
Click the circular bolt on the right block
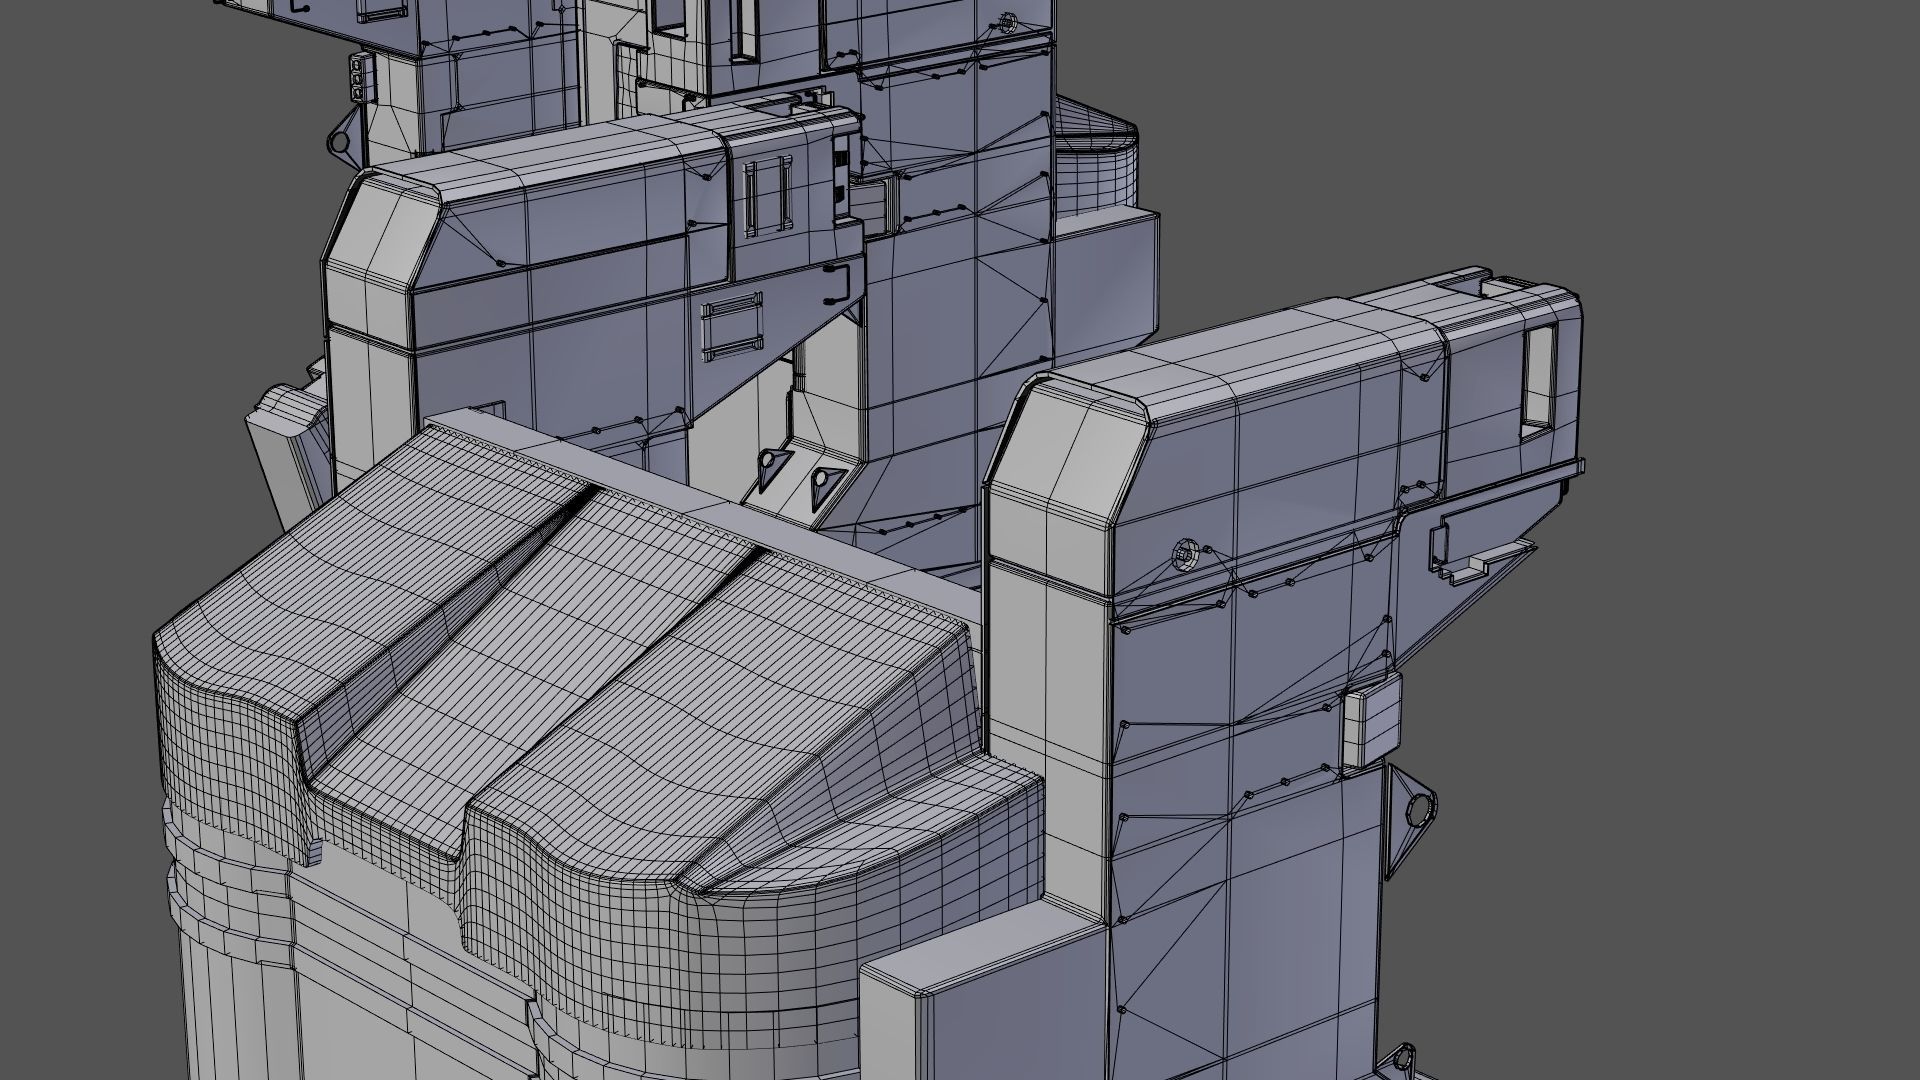tap(1185, 553)
